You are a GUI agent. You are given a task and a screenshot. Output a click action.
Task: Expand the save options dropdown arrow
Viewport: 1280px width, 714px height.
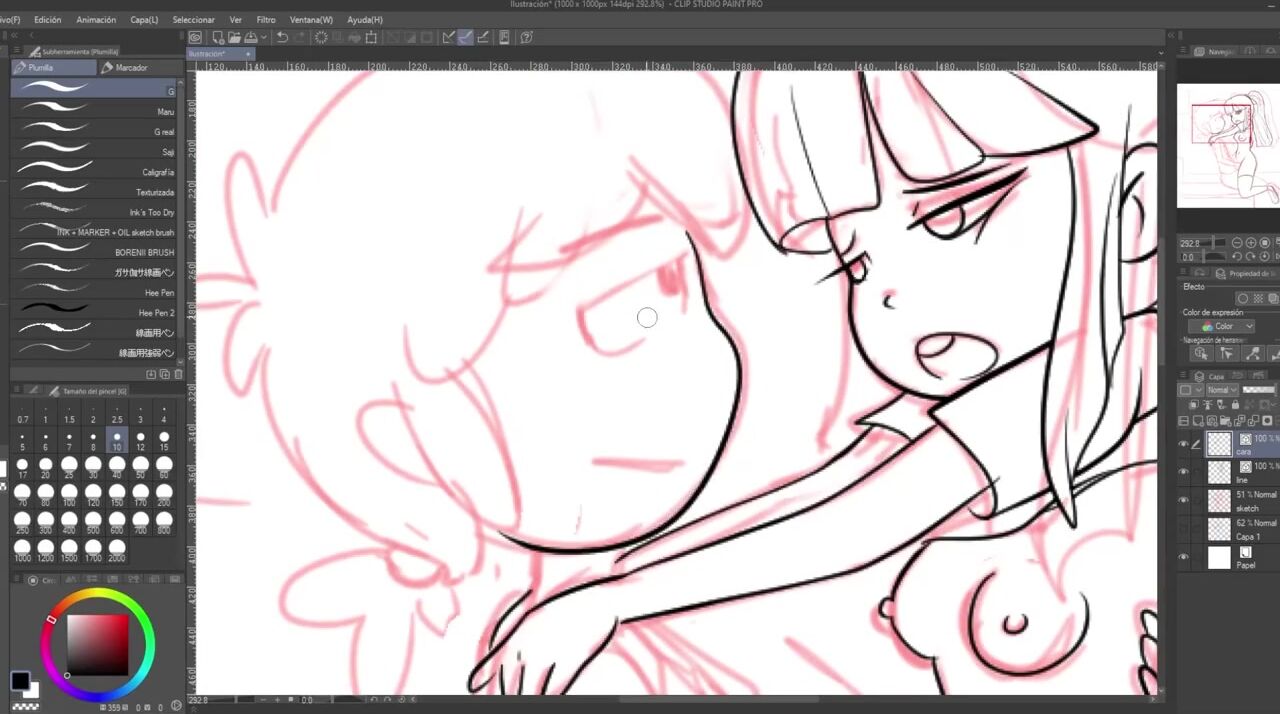click(263, 38)
